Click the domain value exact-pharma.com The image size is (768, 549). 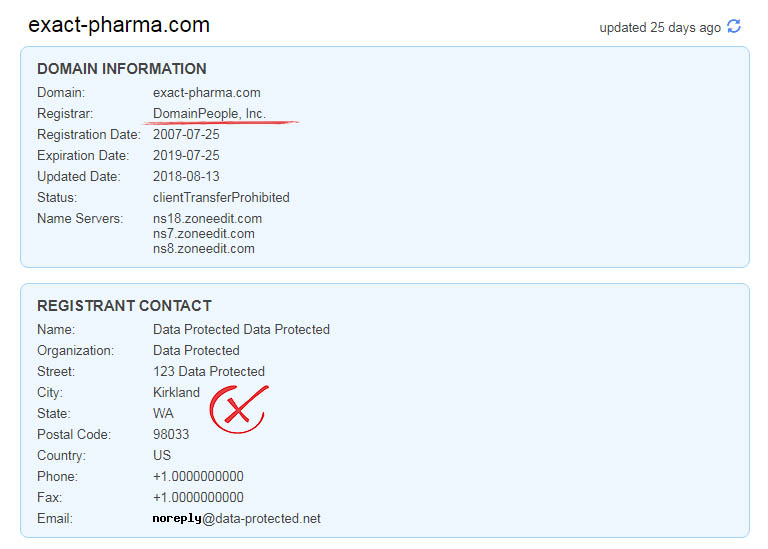pos(206,93)
